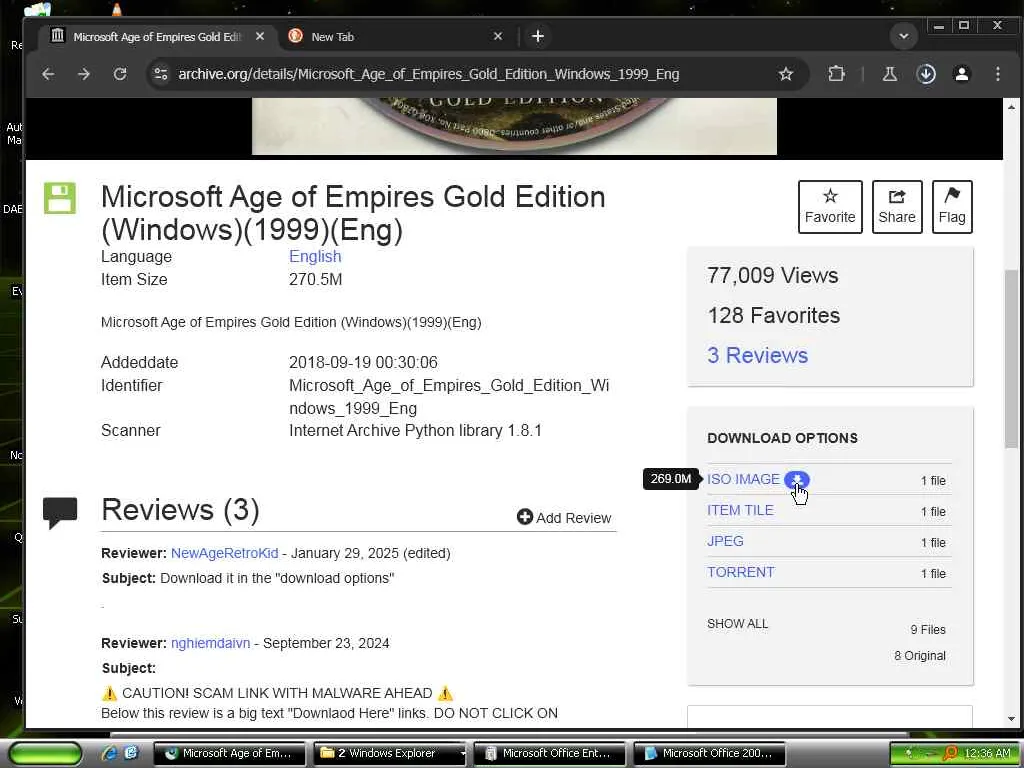1024x768 pixels.
Task: Flag this archive item
Action: [x=952, y=206]
